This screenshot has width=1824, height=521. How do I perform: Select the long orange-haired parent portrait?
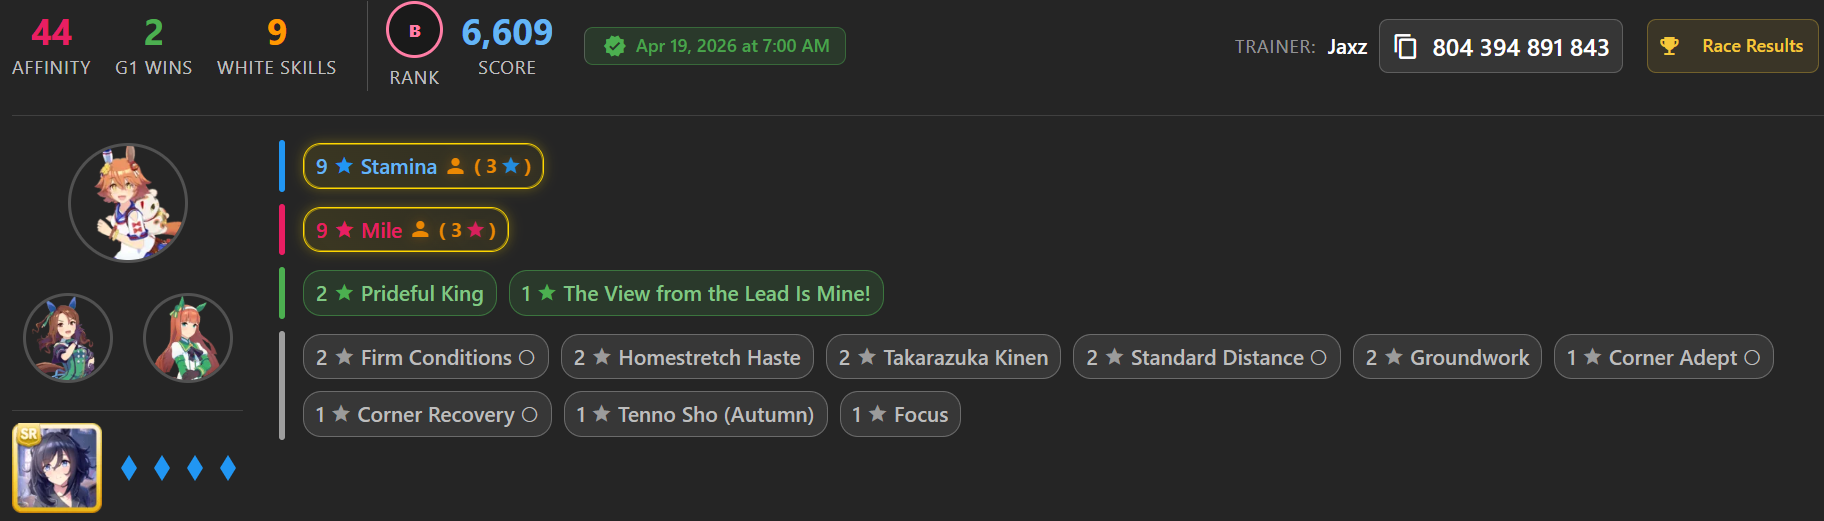[x=188, y=338]
